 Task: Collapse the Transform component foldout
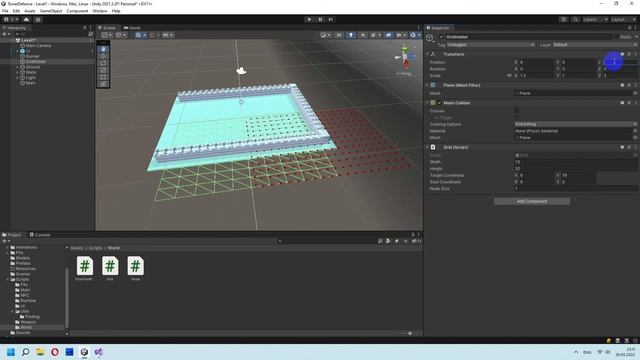tap(427, 54)
